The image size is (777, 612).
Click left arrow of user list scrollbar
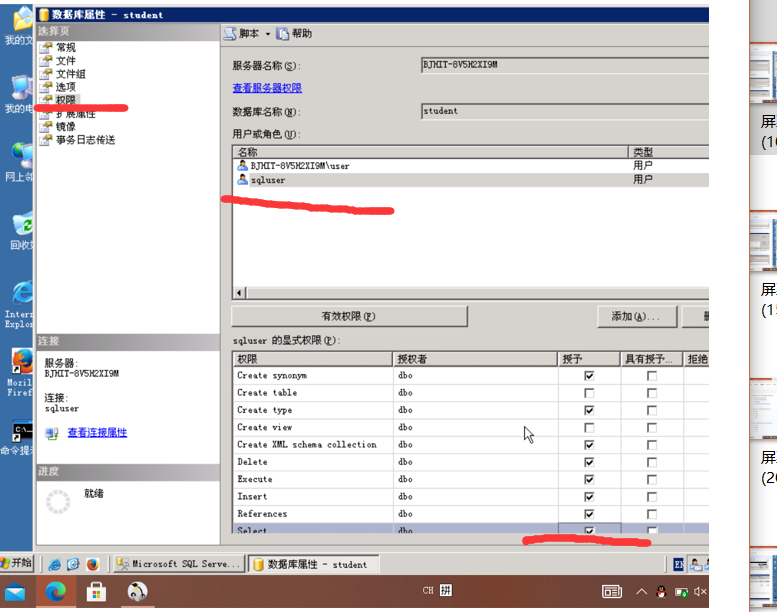pyautogui.click(x=240, y=293)
